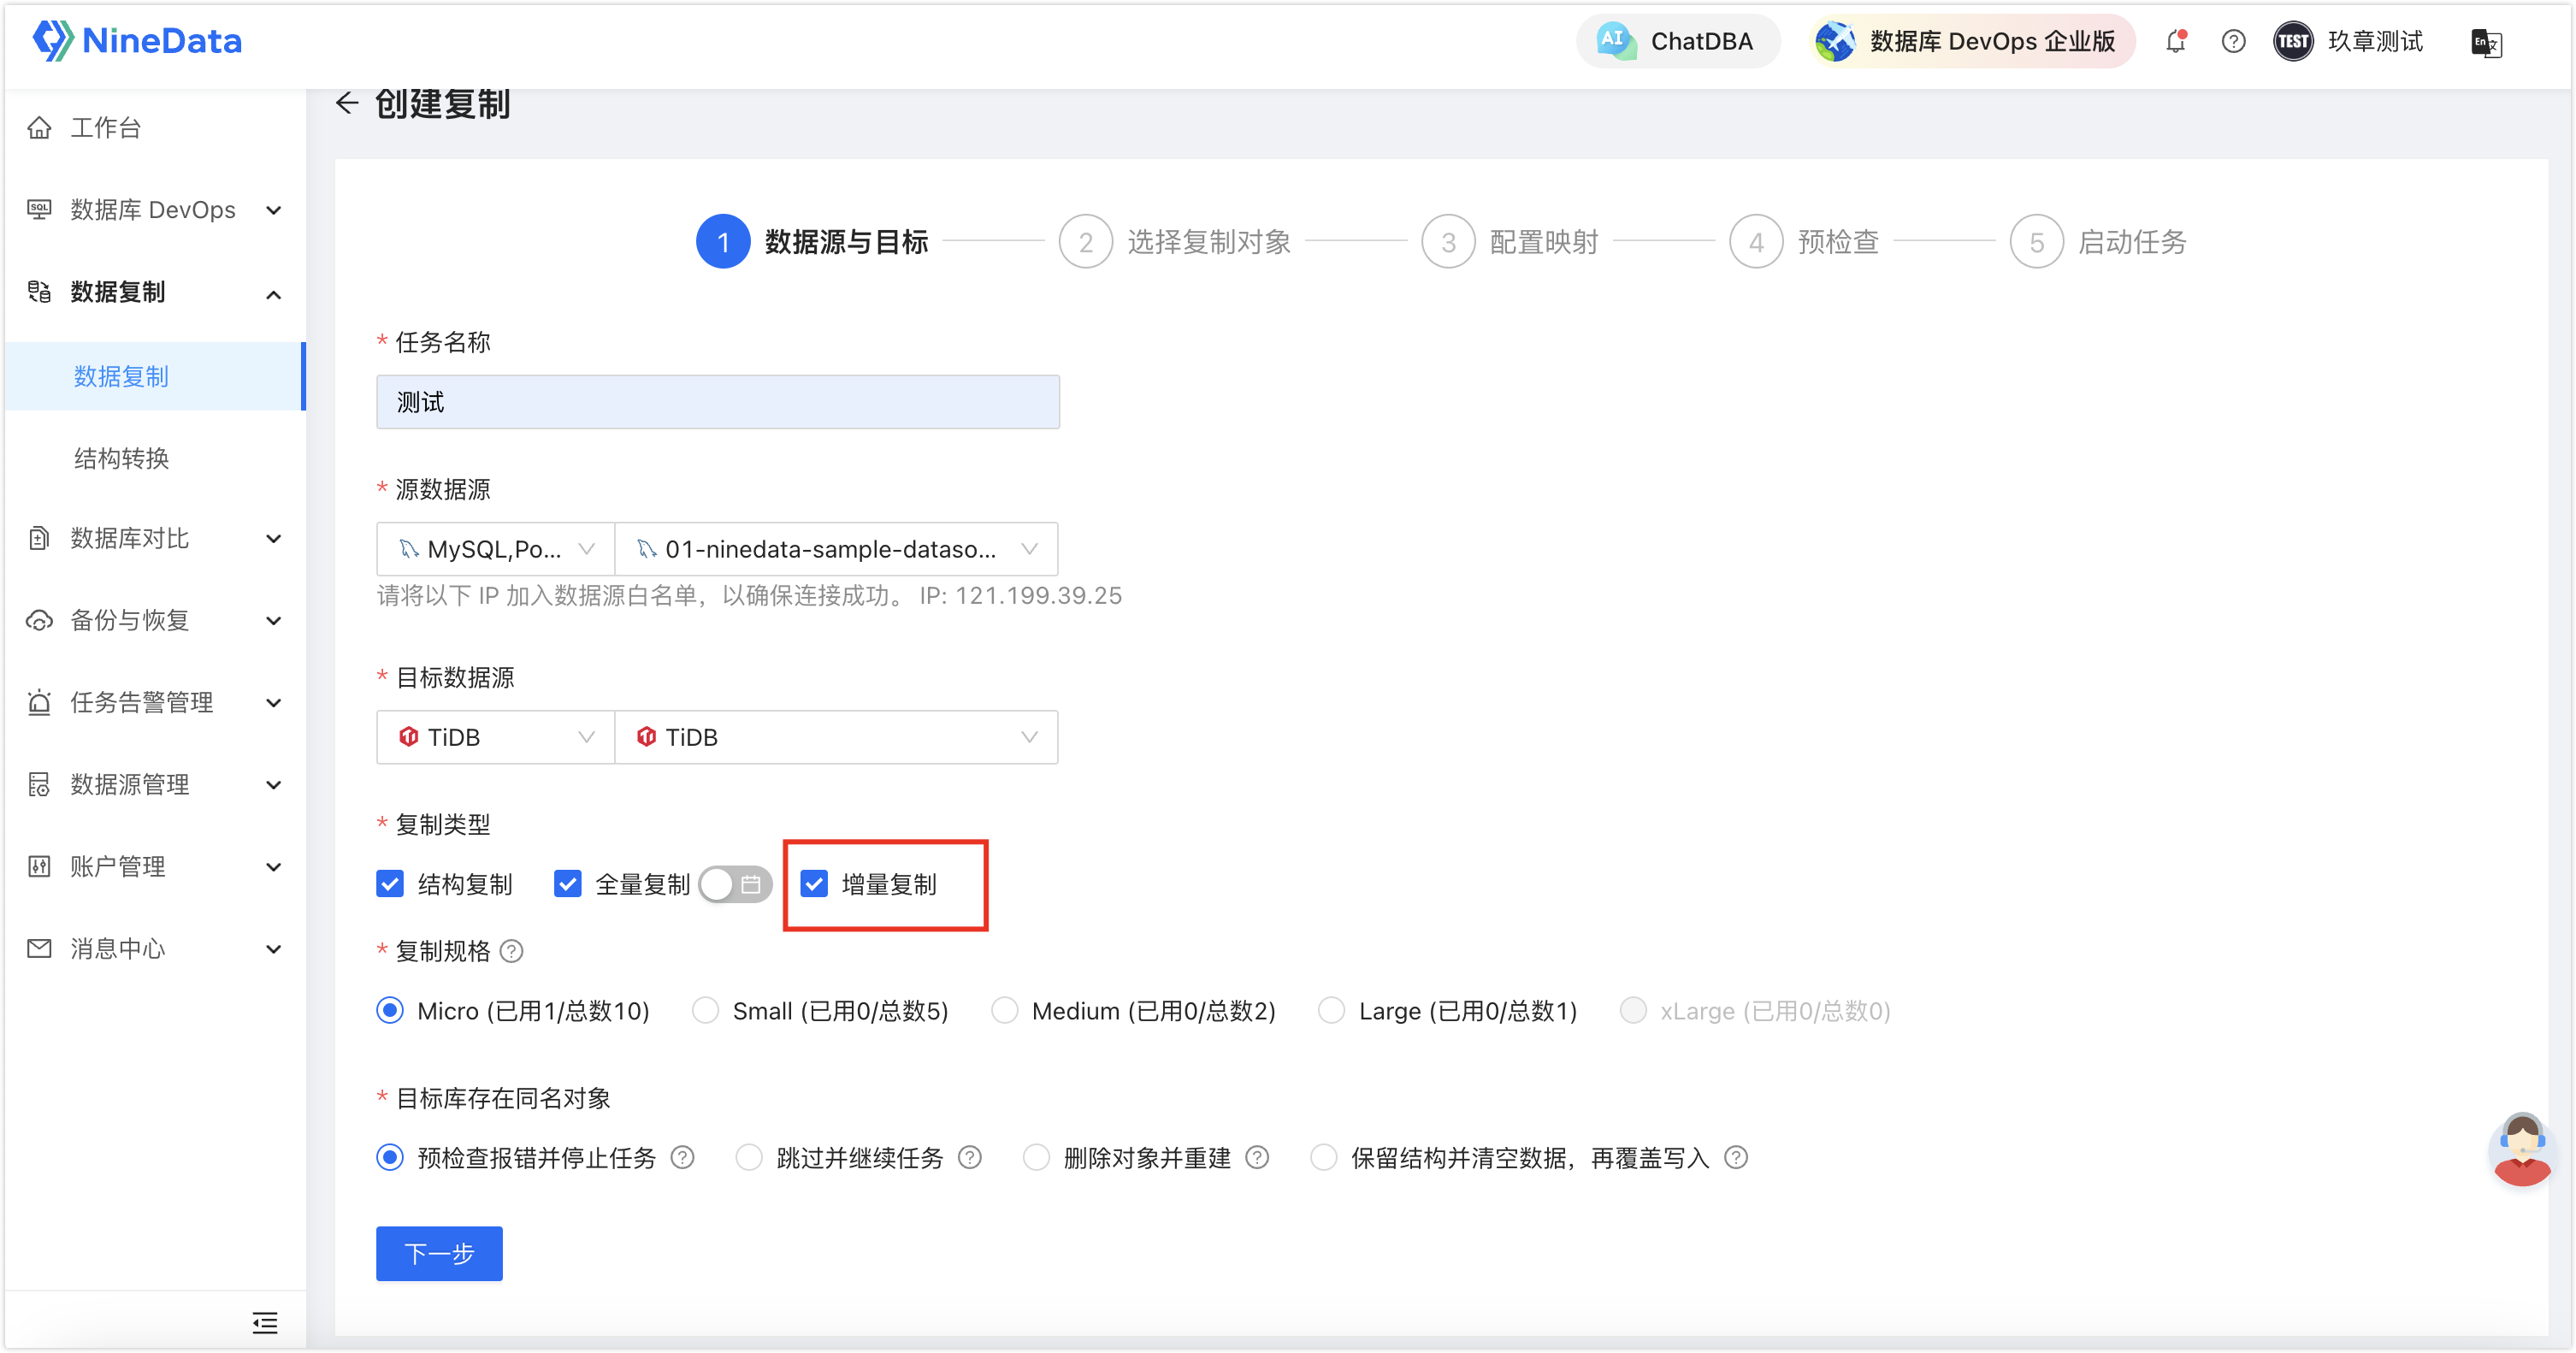Select the Medium spec radio button

tap(1004, 1011)
